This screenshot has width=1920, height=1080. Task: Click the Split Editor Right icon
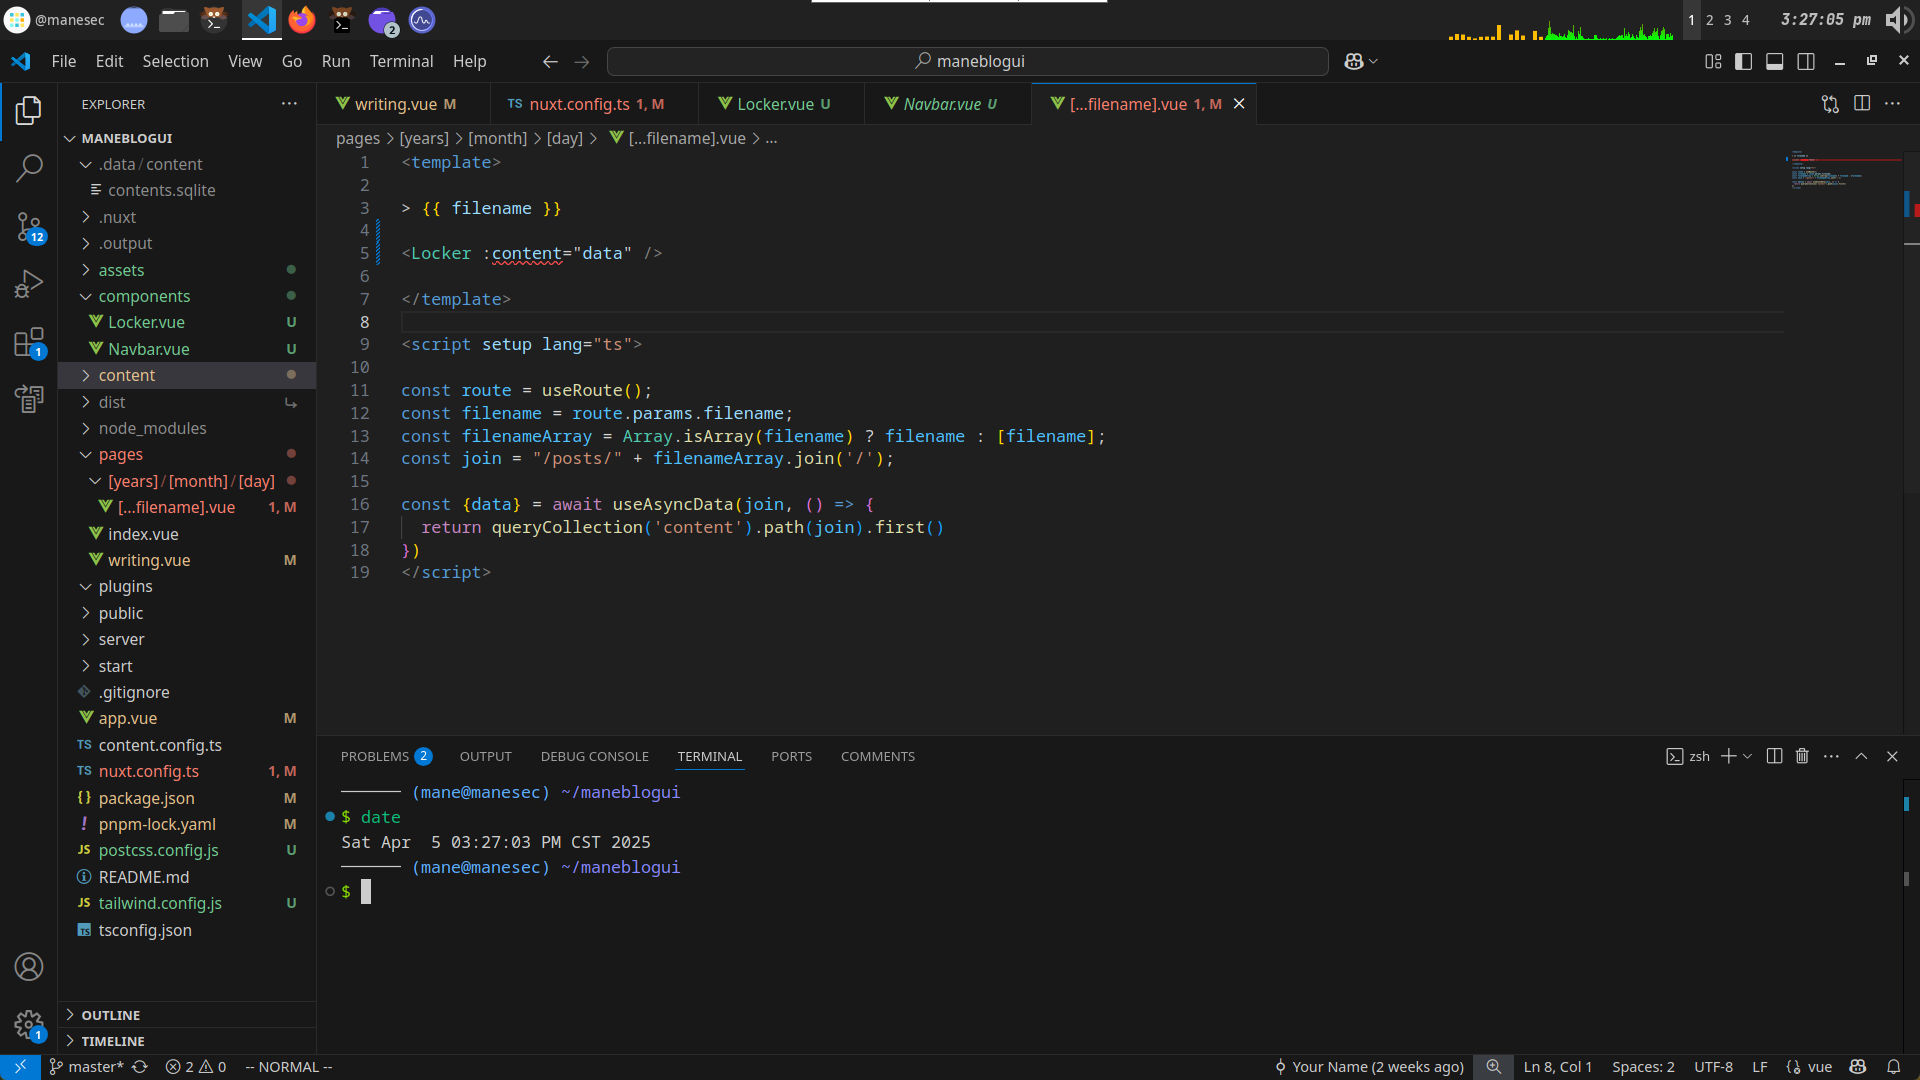(1862, 104)
